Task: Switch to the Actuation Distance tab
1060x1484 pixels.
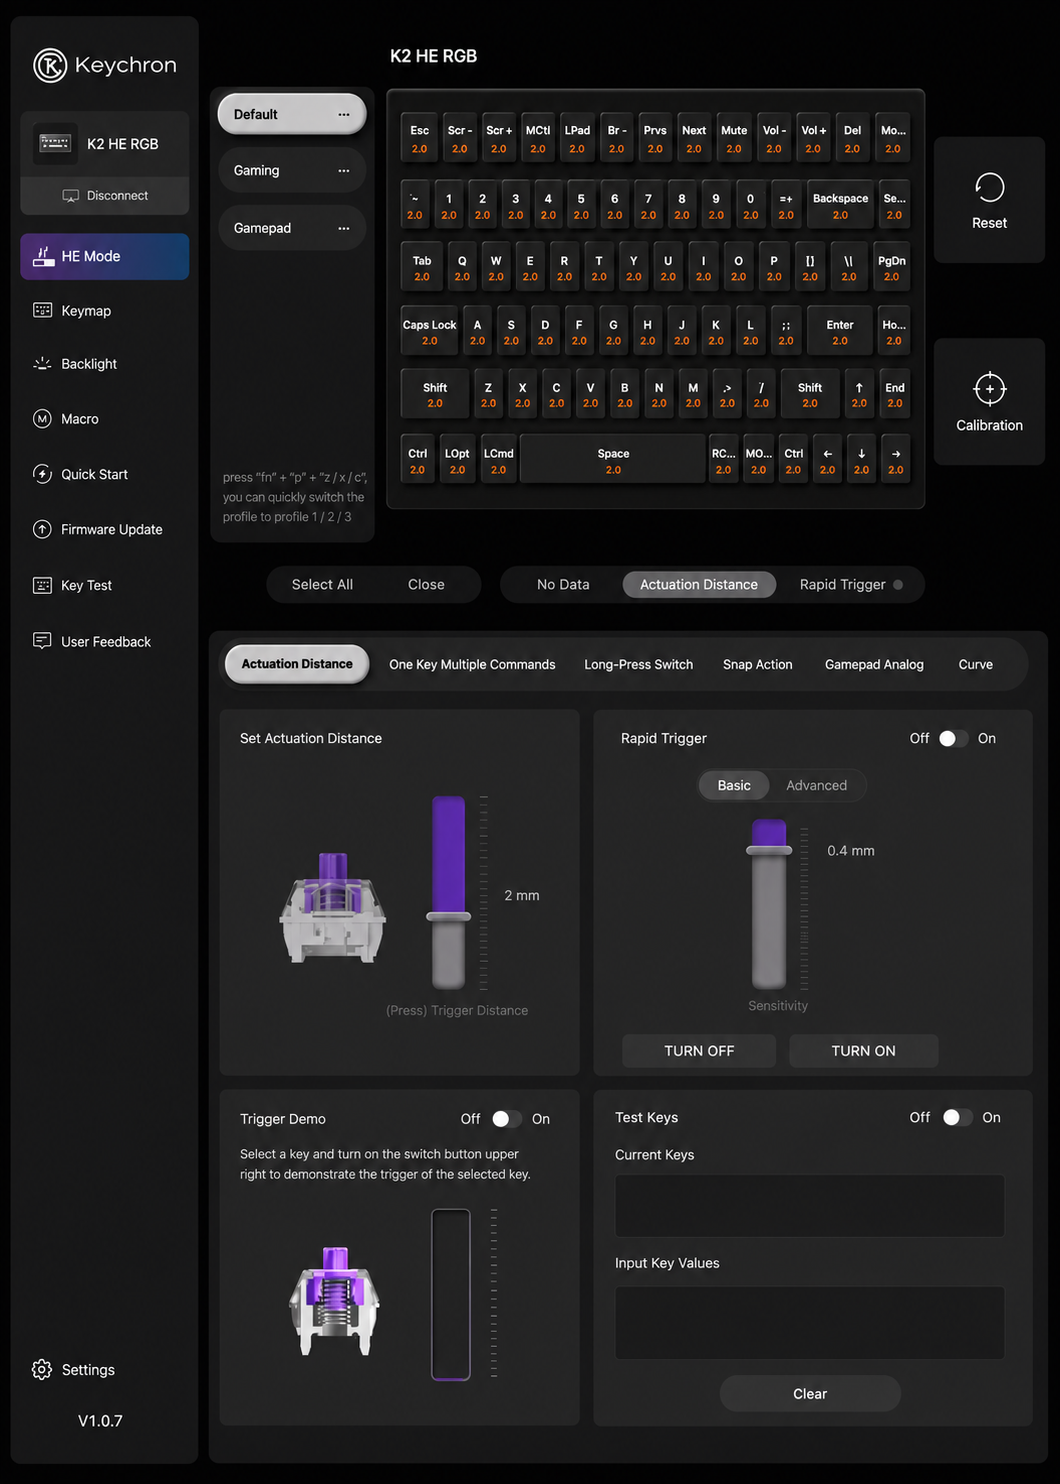Action: [297, 664]
